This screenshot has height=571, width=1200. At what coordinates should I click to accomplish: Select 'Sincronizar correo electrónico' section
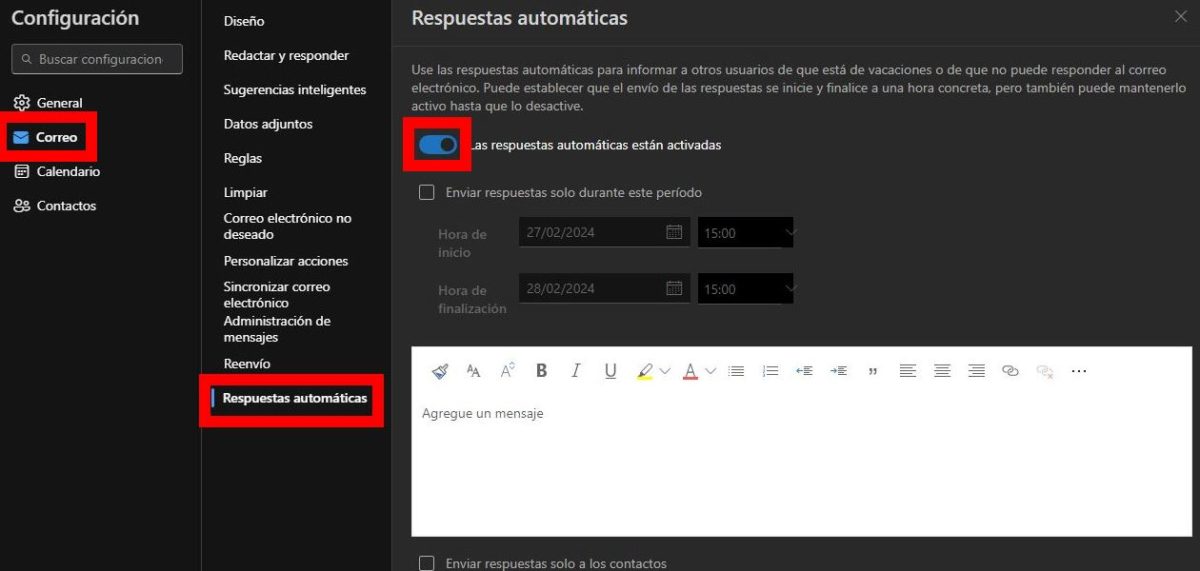pyautogui.click(x=276, y=294)
